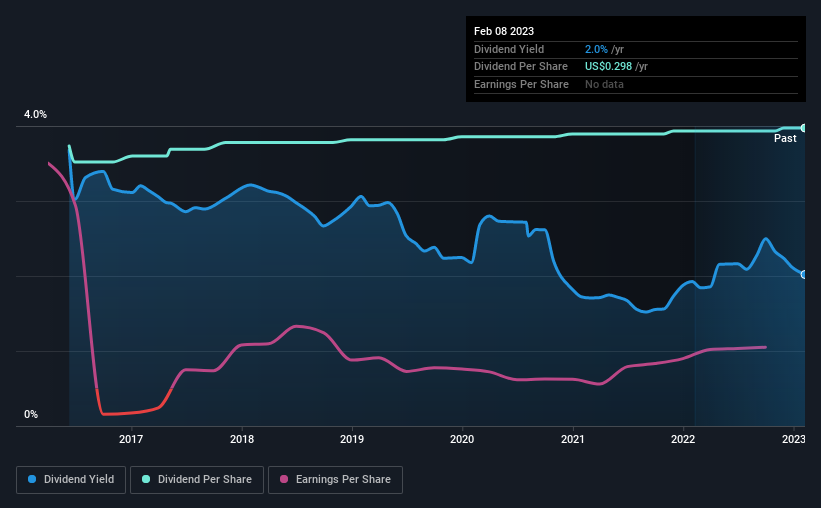Select the 2021 x-axis label

pos(573,439)
